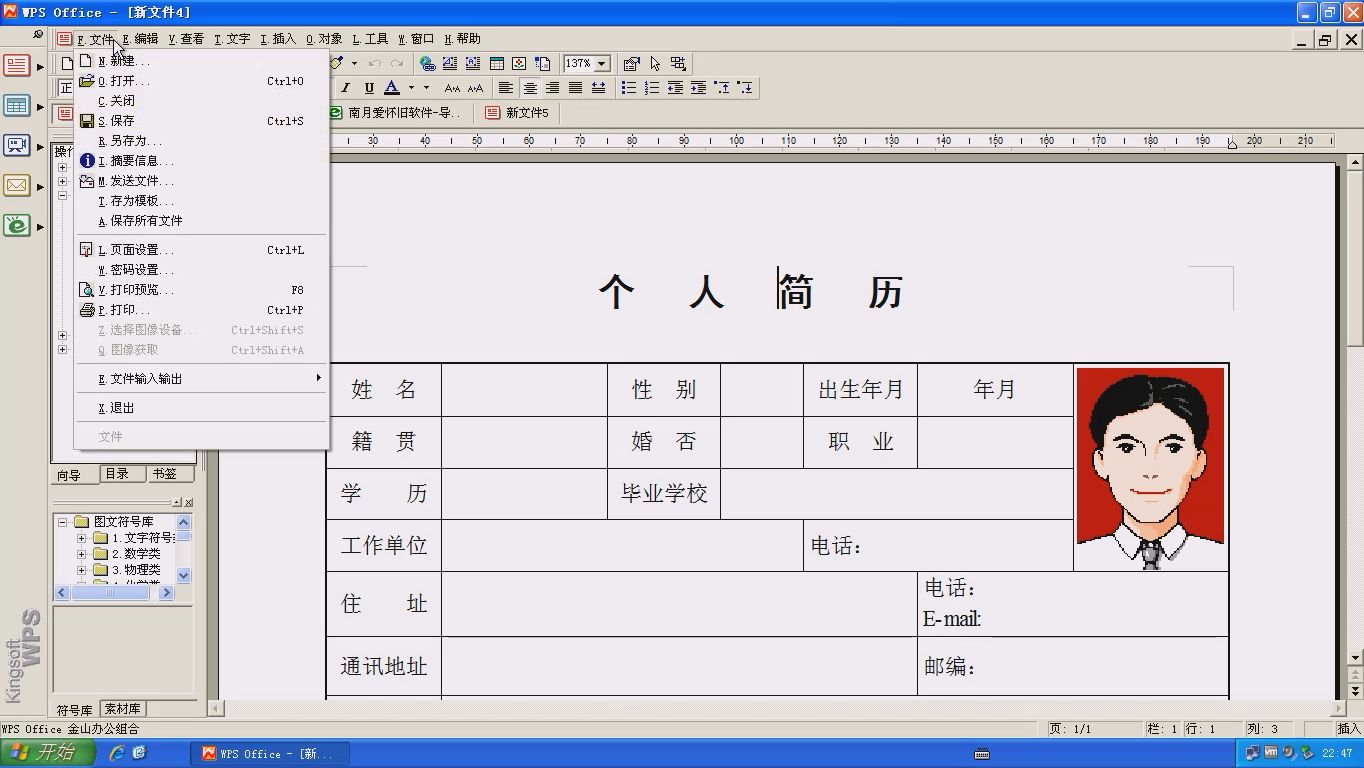Expand the 3. 物理类 folder

(x=81, y=570)
